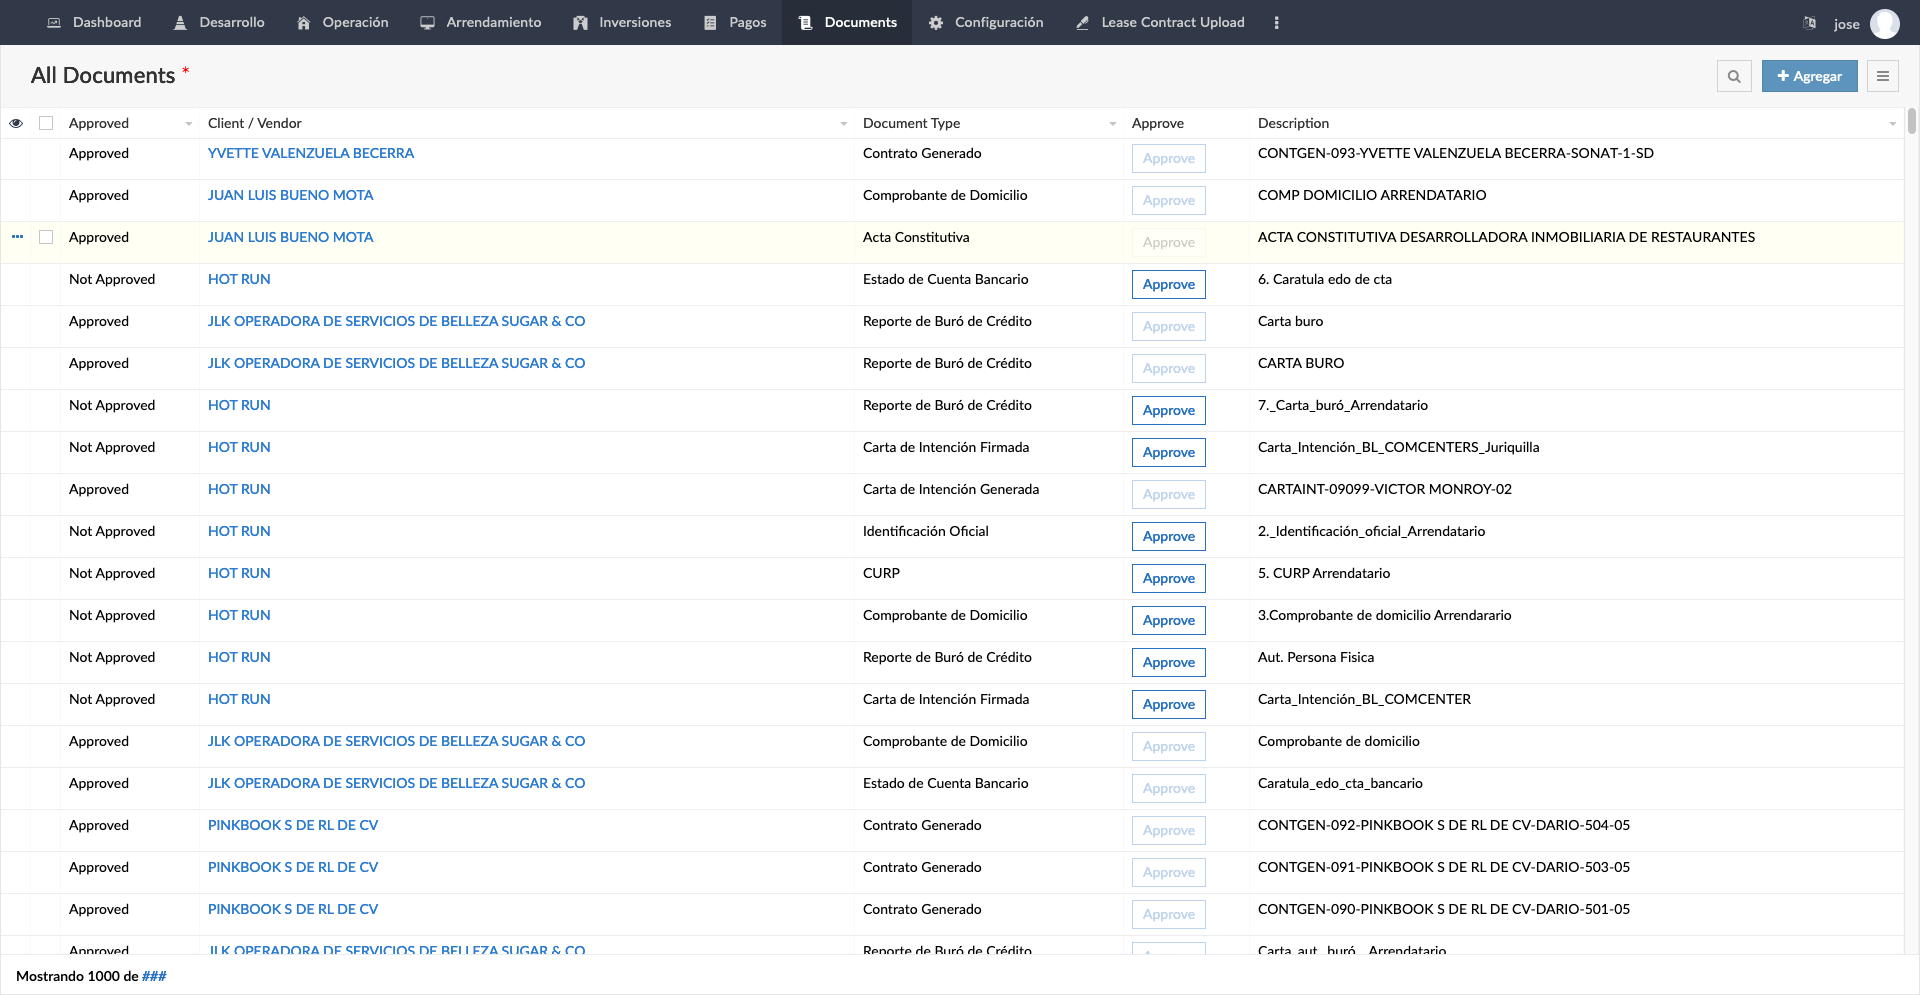
Task: Open the Client / Vendor column dropdown
Action: click(843, 124)
